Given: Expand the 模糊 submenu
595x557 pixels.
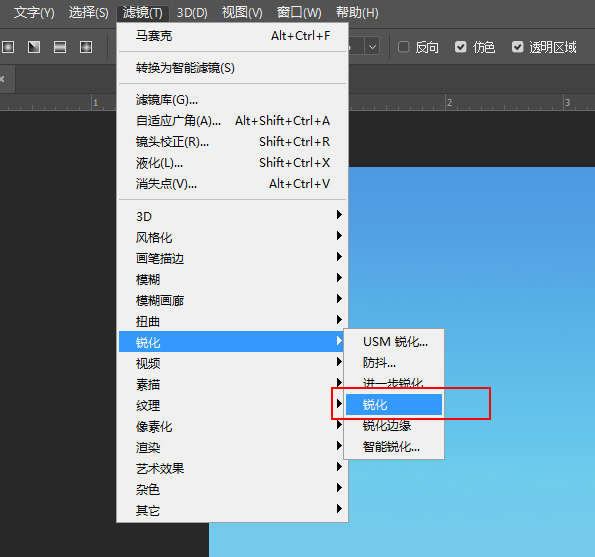Looking at the screenshot, I should point(233,280).
